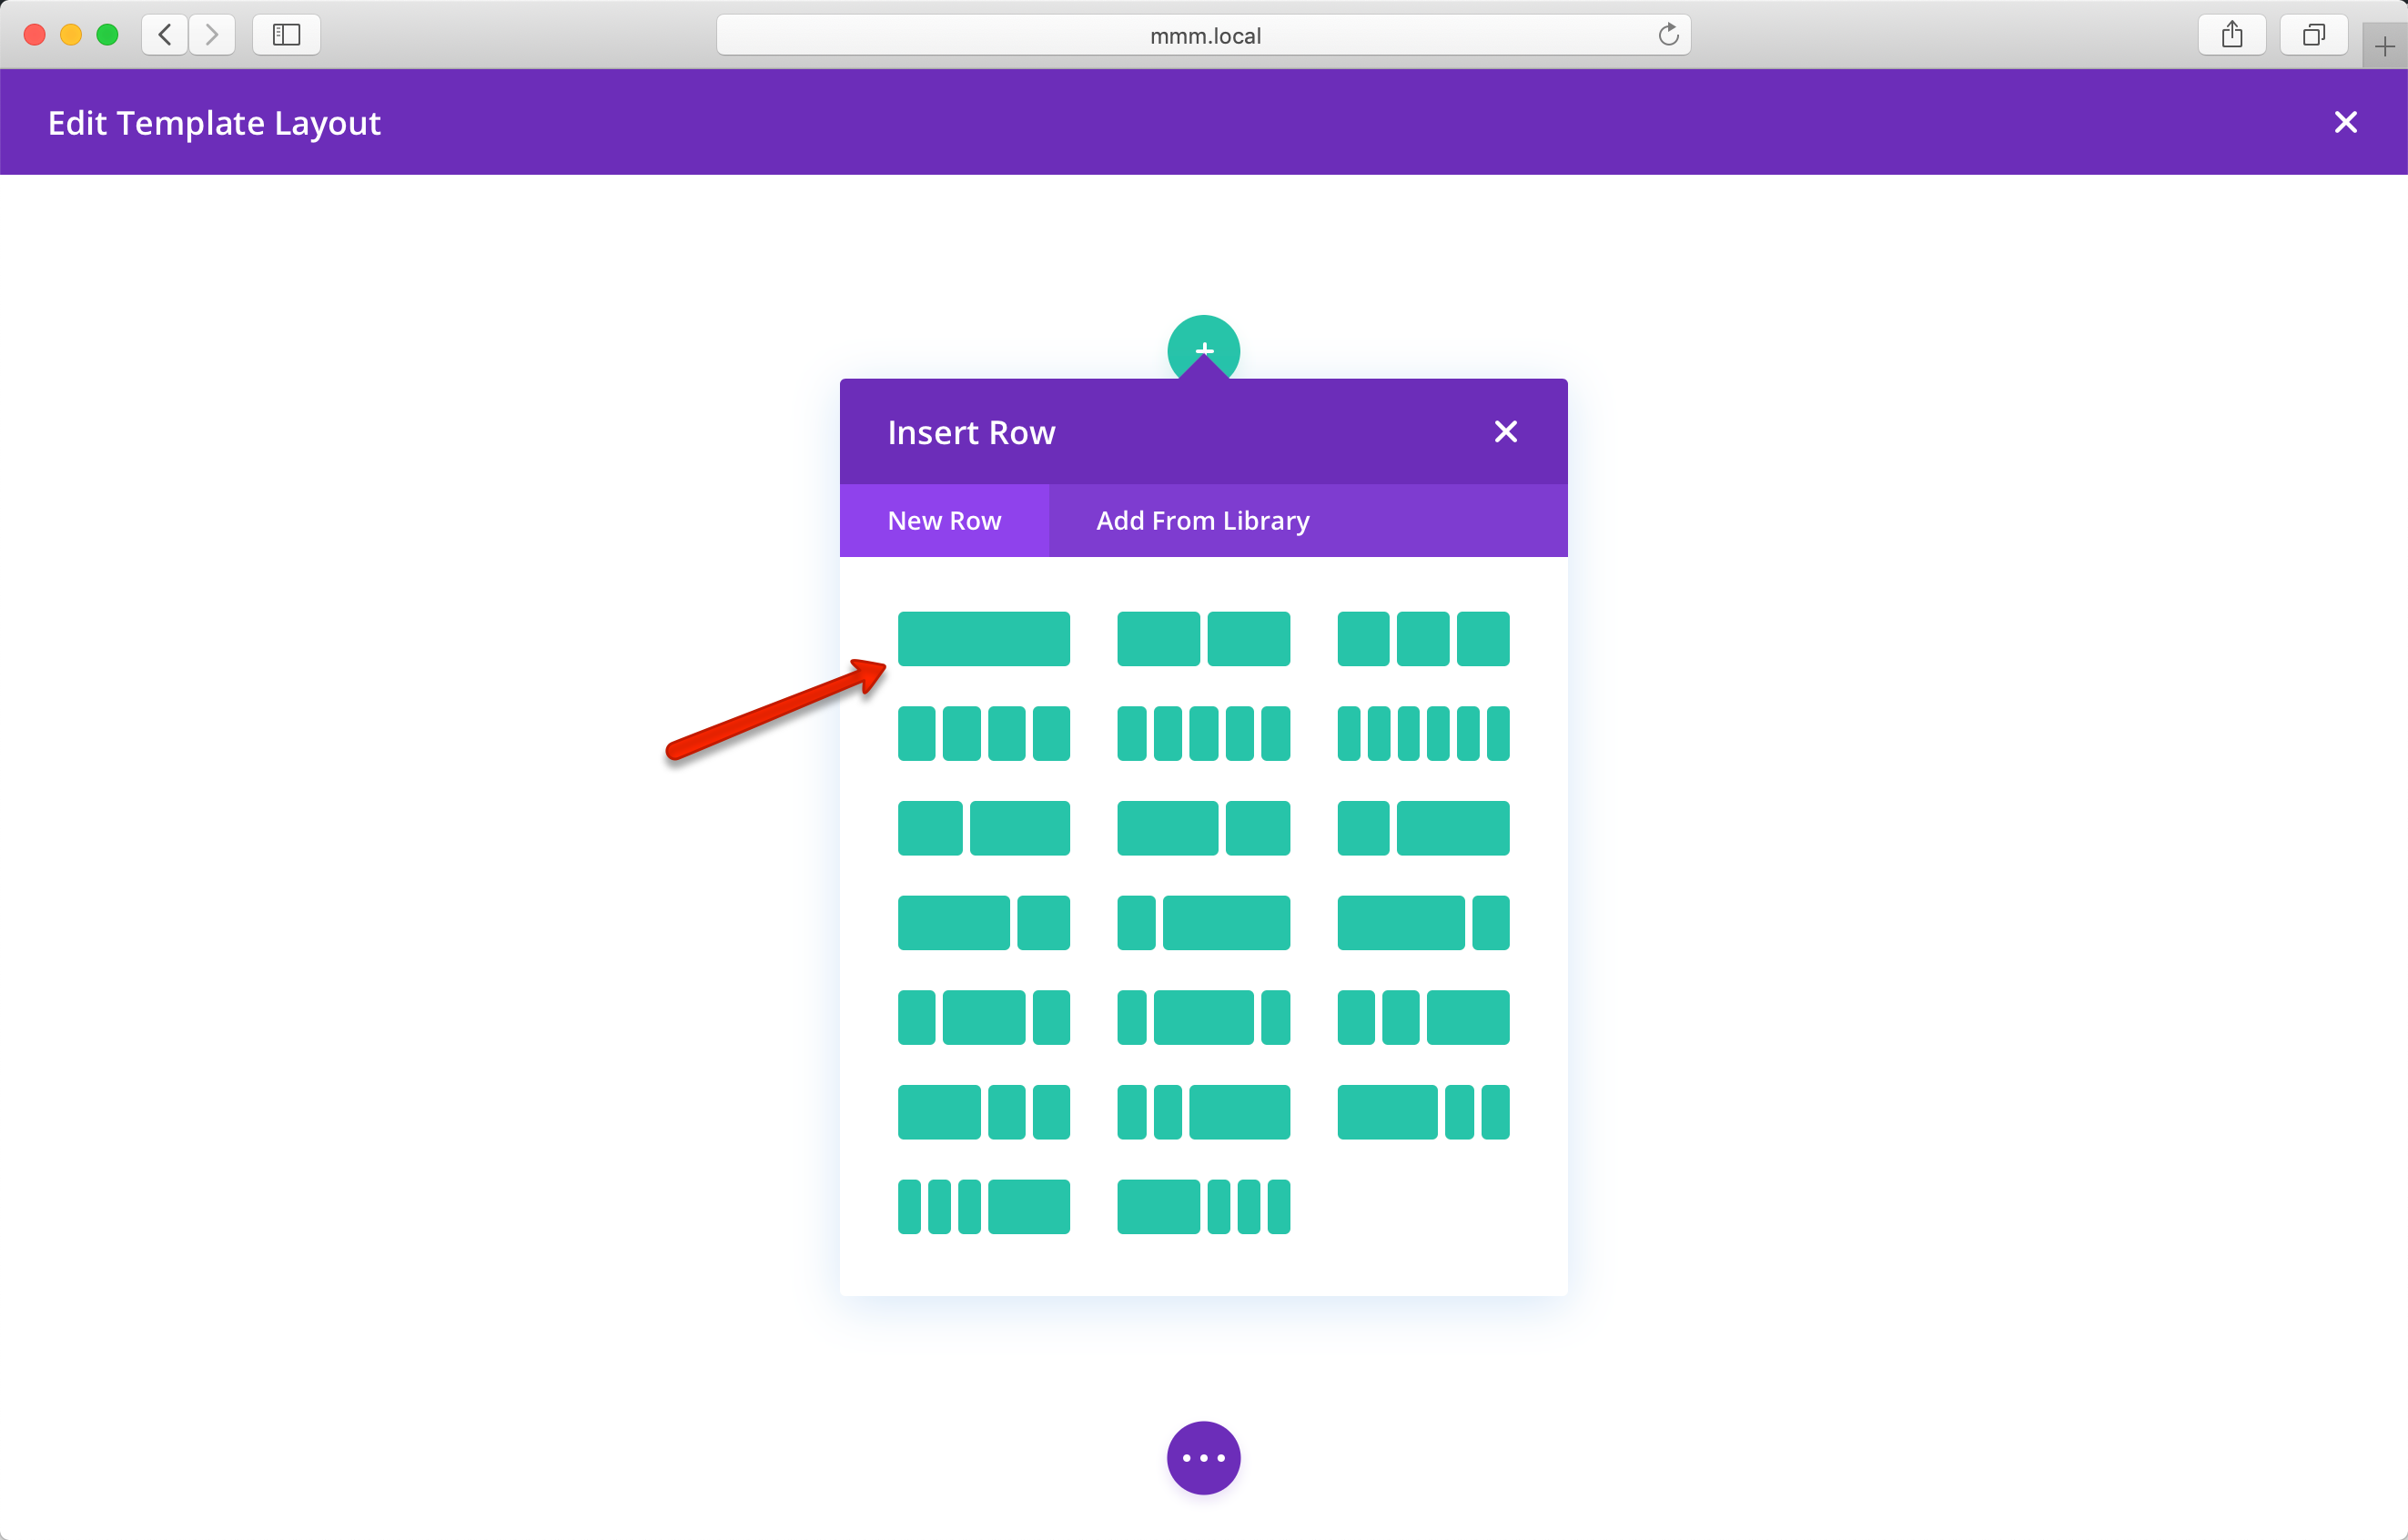Viewport: 2408px width, 1540px height.
Task: Pick the three equal columns row layout
Action: pos(1423,638)
